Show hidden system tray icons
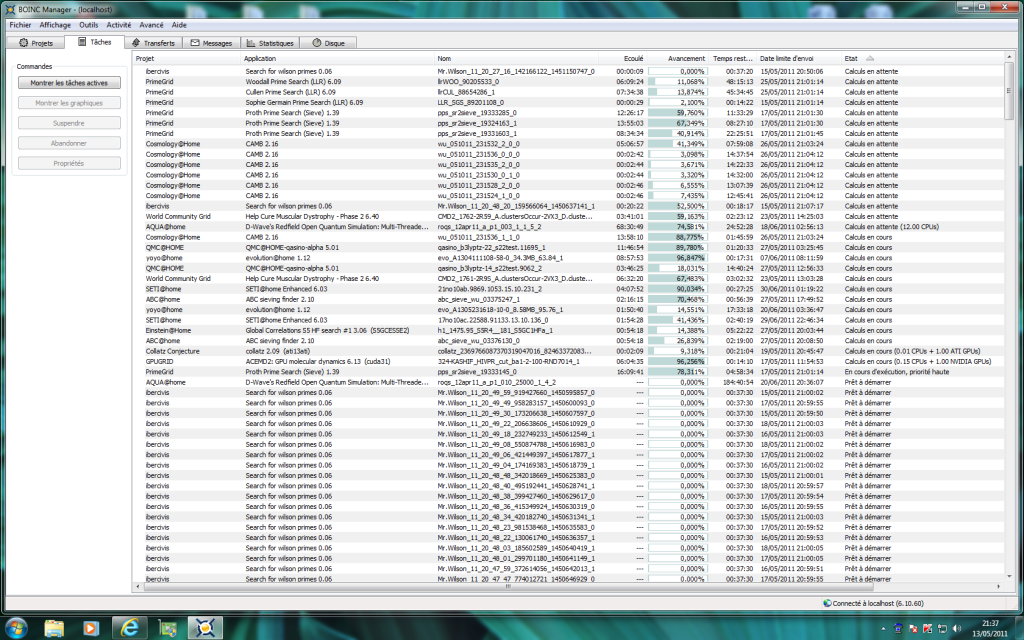This screenshot has width=1024, height=640. pyautogui.click(x=884, y=629)
